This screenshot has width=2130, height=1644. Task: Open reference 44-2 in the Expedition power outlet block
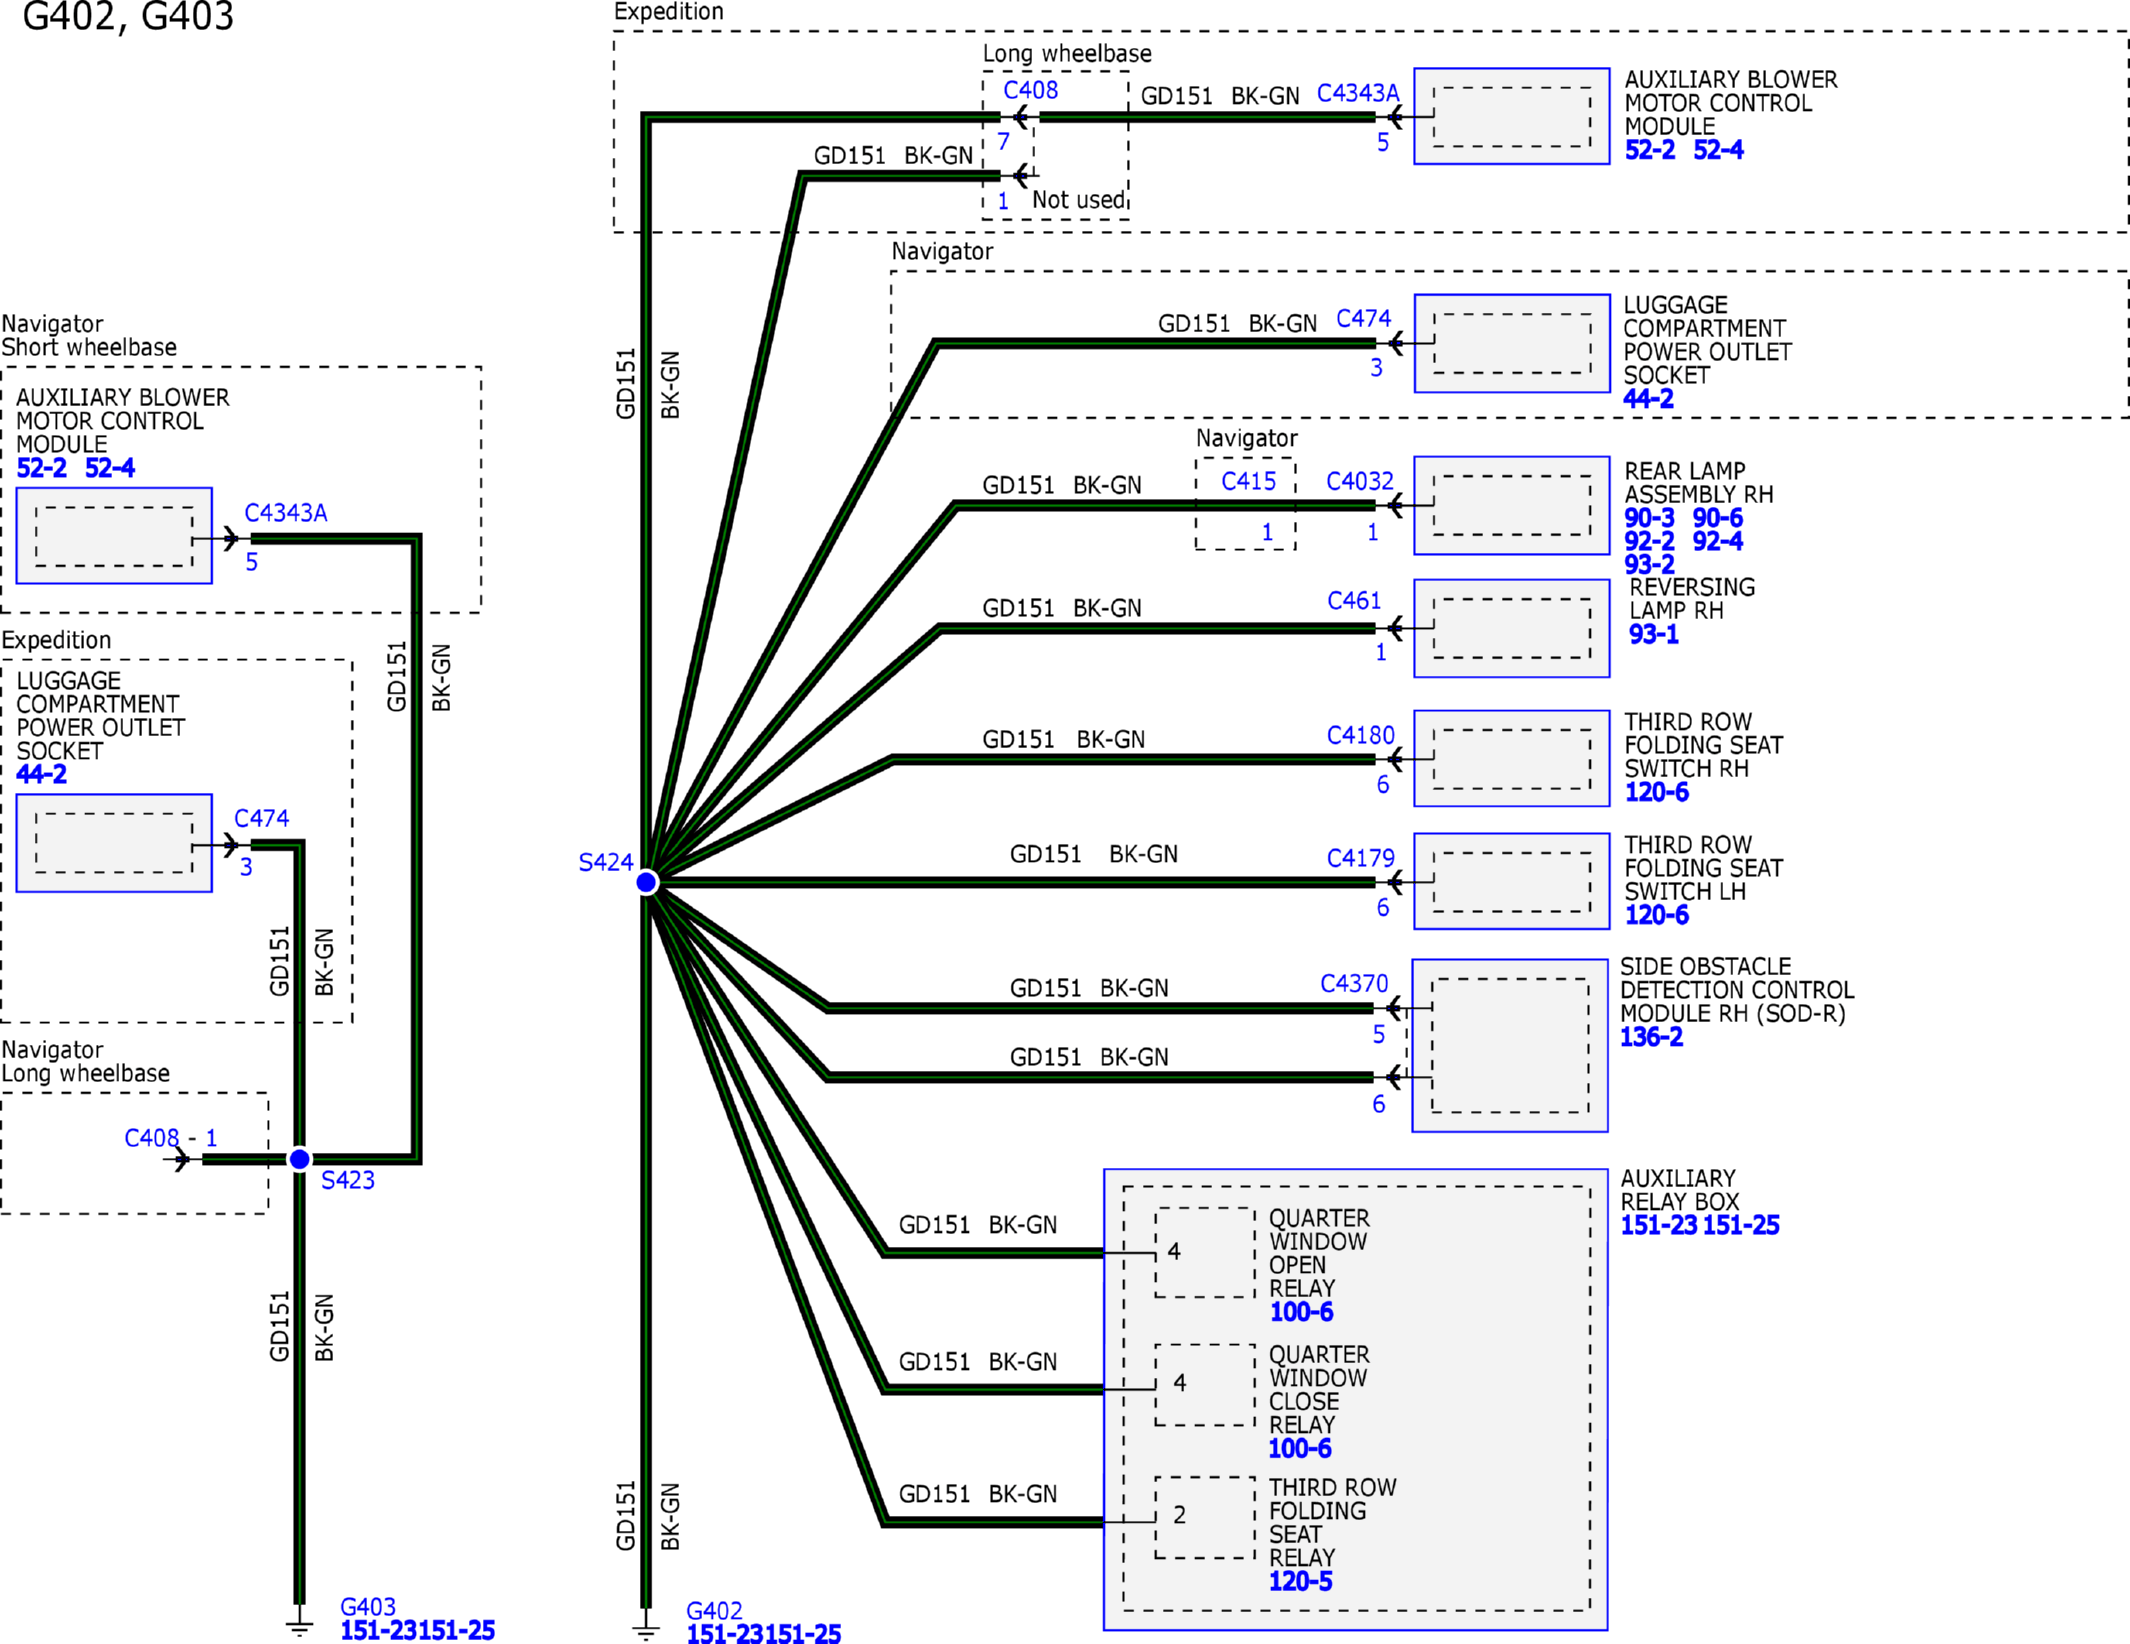42,774
